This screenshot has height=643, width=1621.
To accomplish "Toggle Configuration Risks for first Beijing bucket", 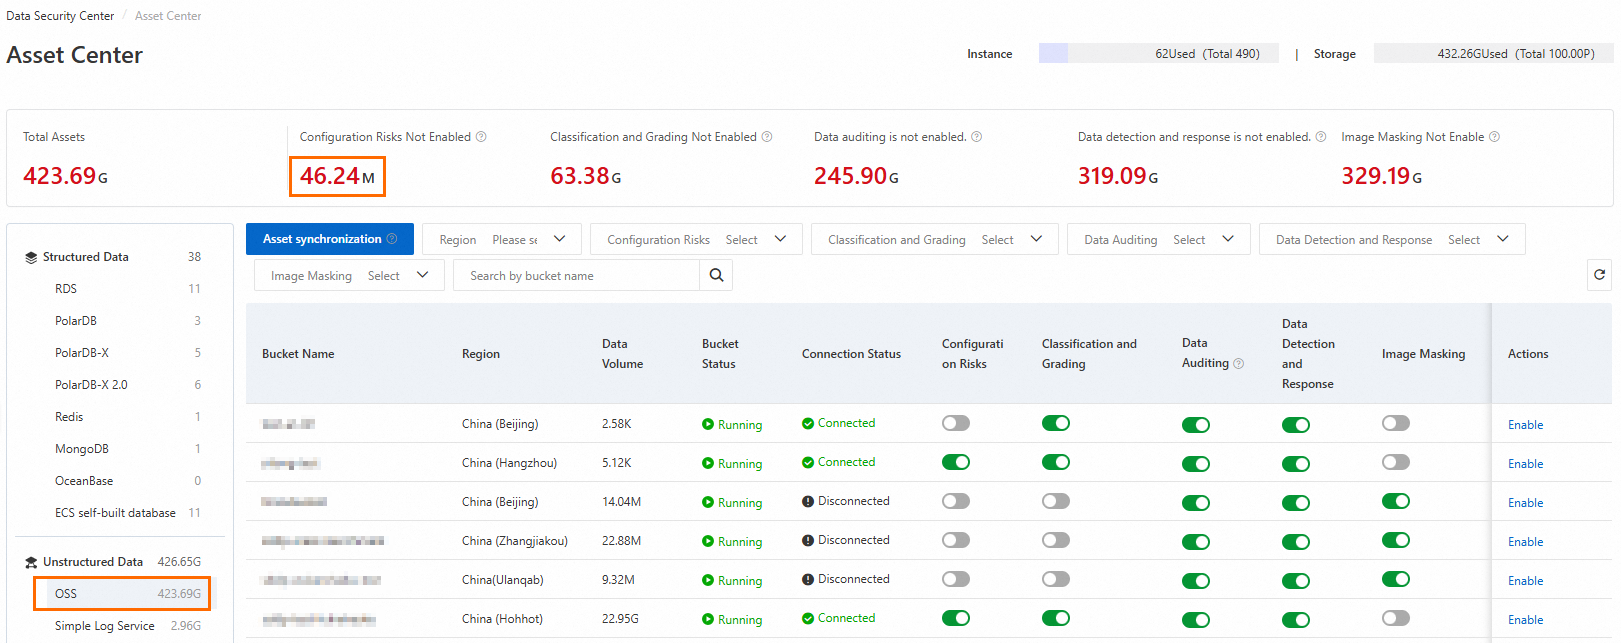I will coord(956,423).
